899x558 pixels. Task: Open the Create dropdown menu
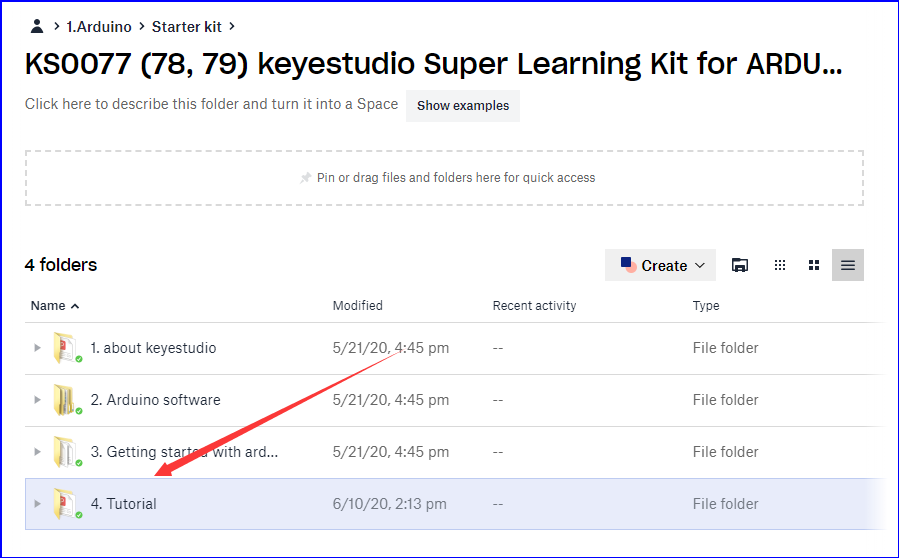(x=660, y=265)
